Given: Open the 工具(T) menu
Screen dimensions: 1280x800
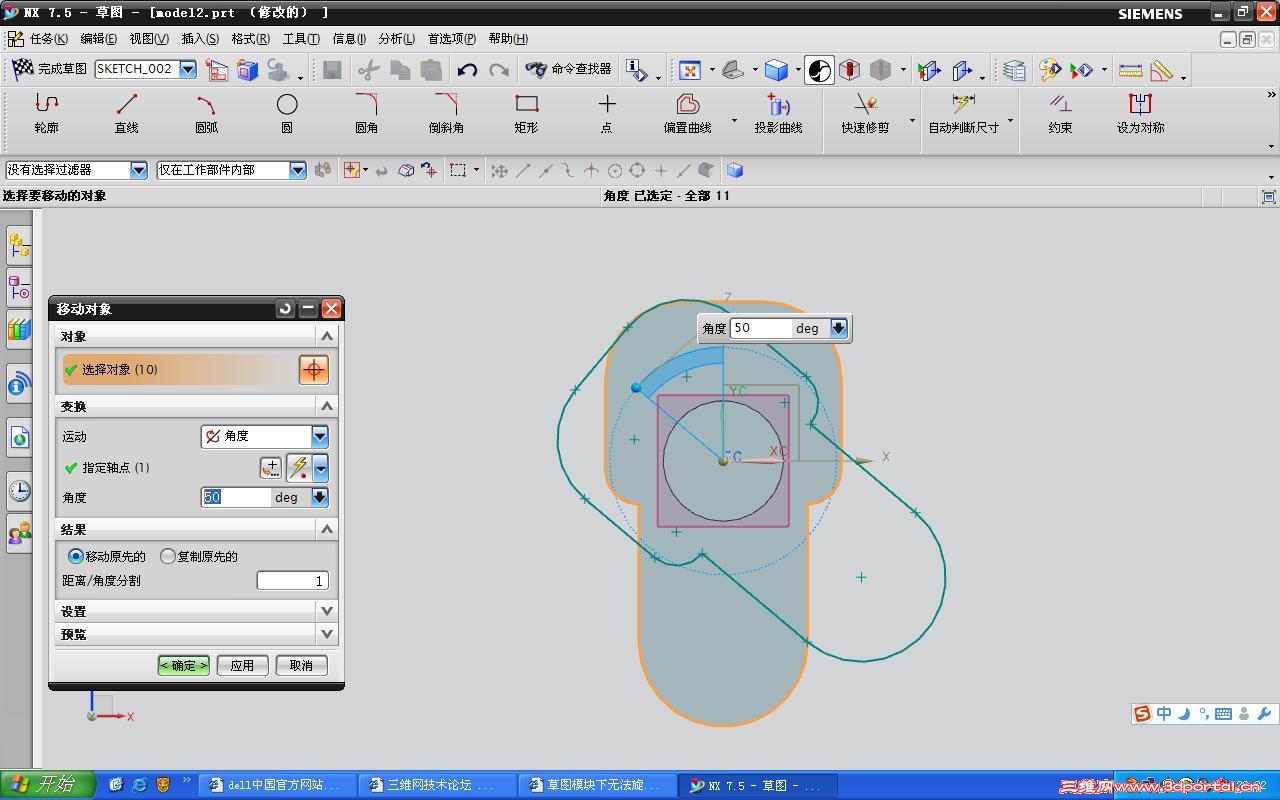Looking at the screenshot, I should (x=301, y=39).
